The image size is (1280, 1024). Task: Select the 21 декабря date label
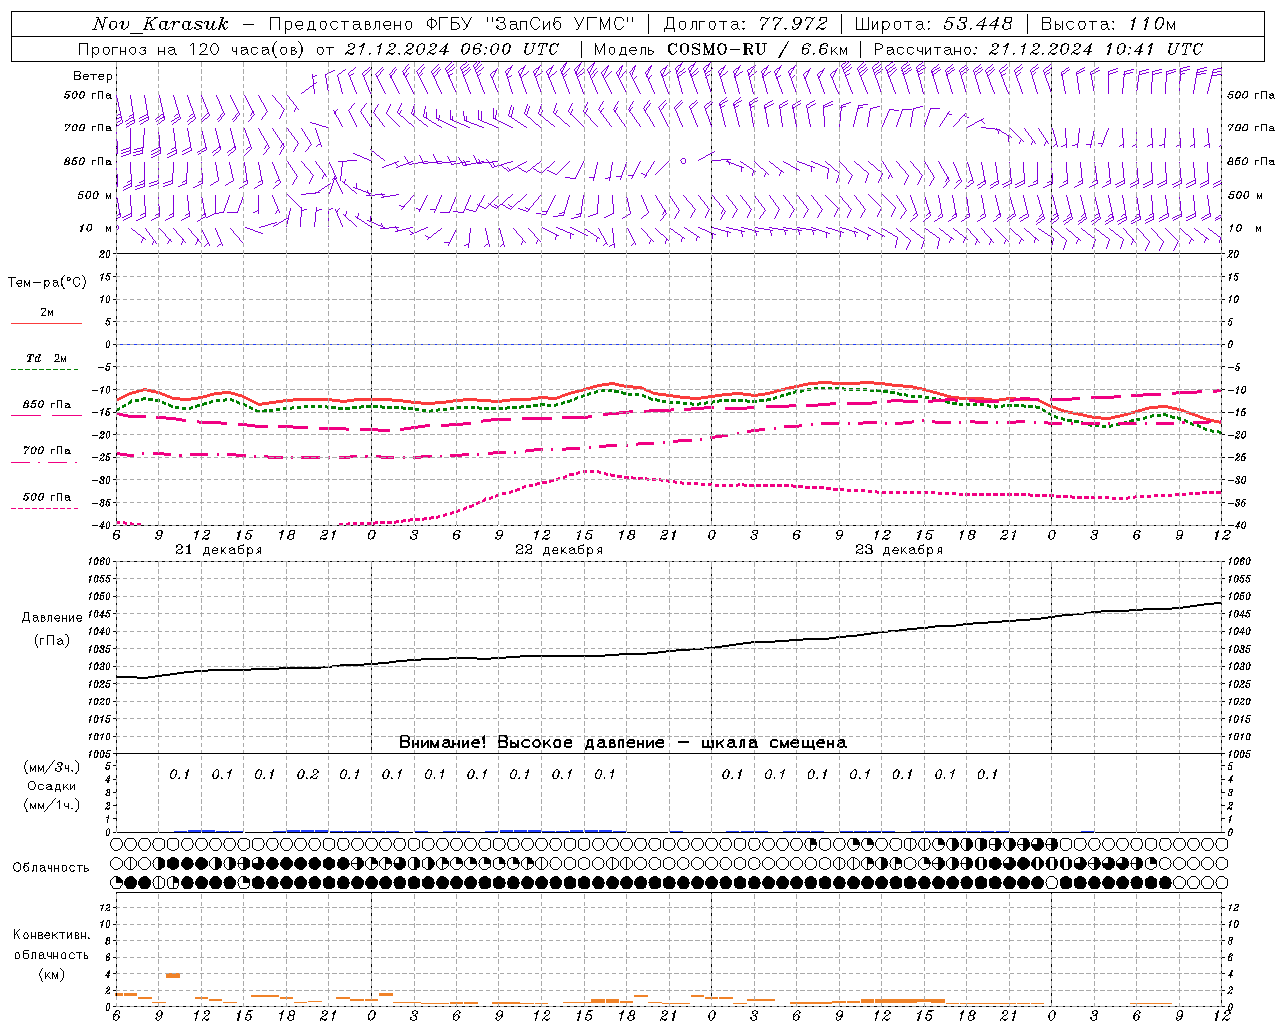pos(218,550)
